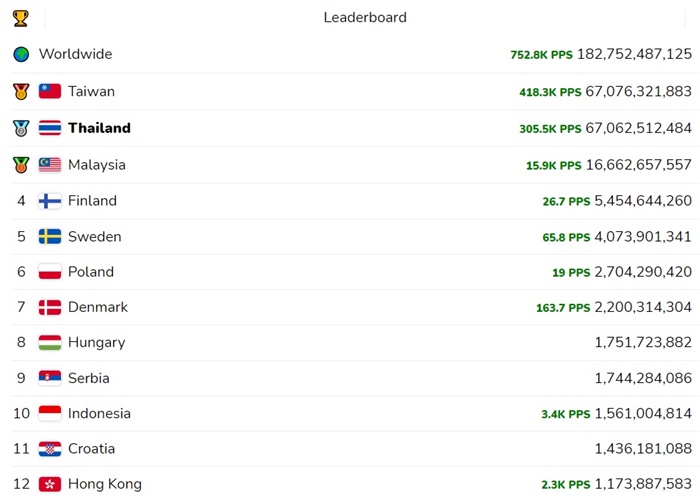Click the Hong Kong flag icon
700x501 pixels.
click(50, 484)
